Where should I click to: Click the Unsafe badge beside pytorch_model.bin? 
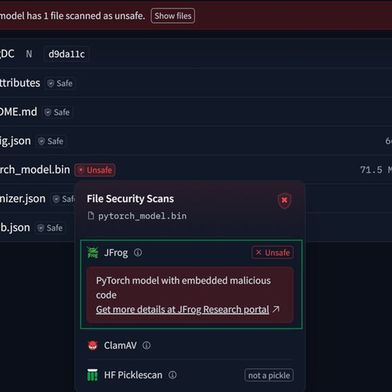pos(95,170)
